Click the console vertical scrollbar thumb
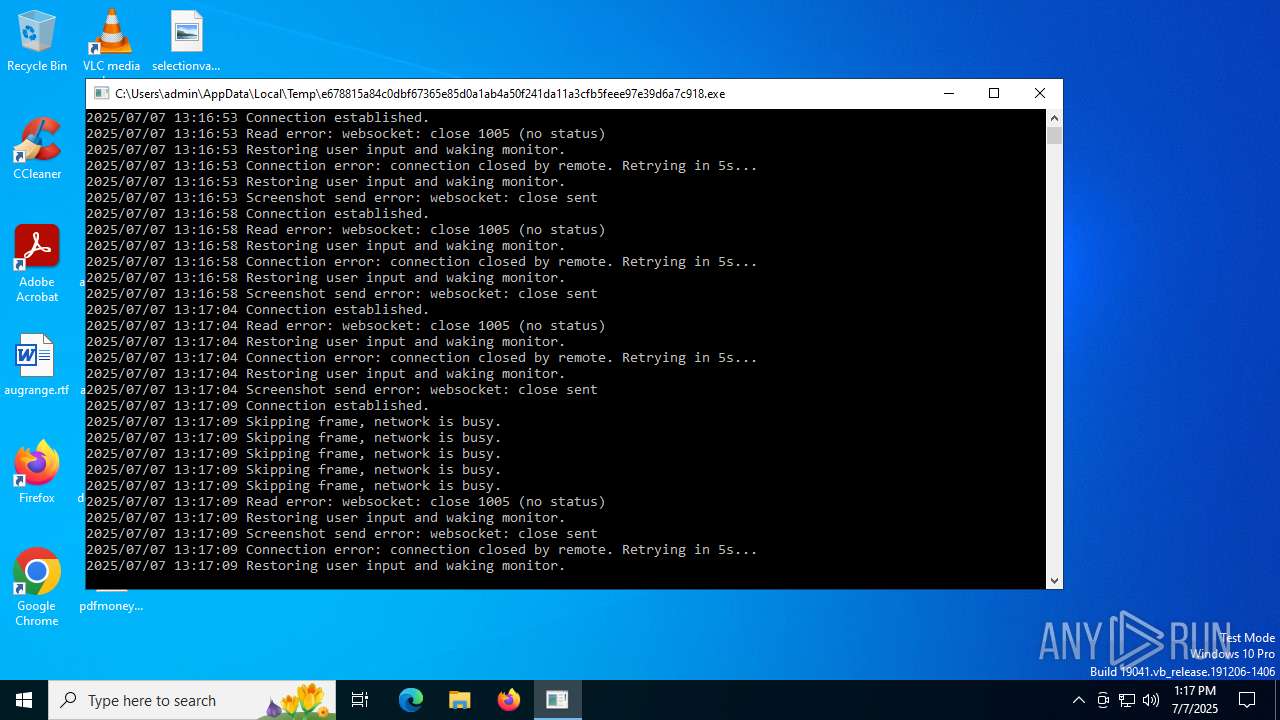 1054,135
